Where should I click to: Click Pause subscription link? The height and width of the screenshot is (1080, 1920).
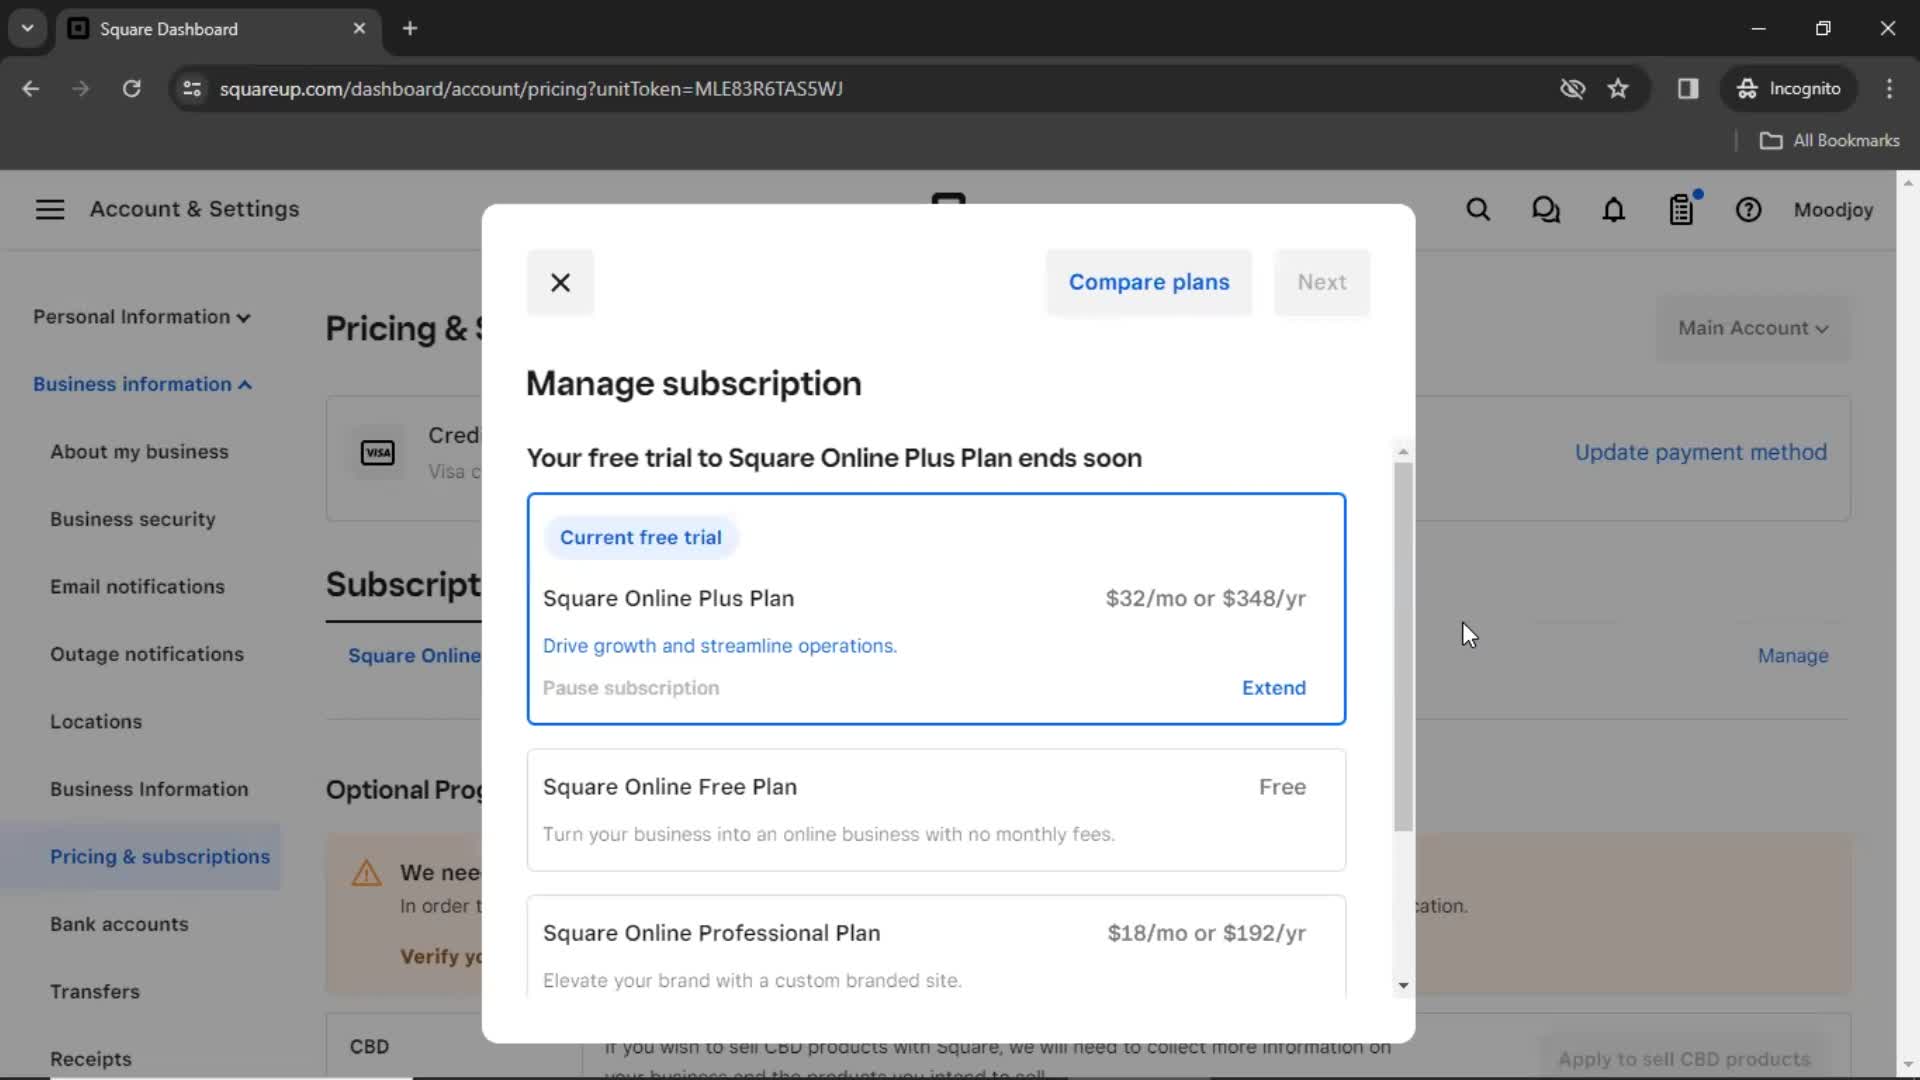pos(631,688)
